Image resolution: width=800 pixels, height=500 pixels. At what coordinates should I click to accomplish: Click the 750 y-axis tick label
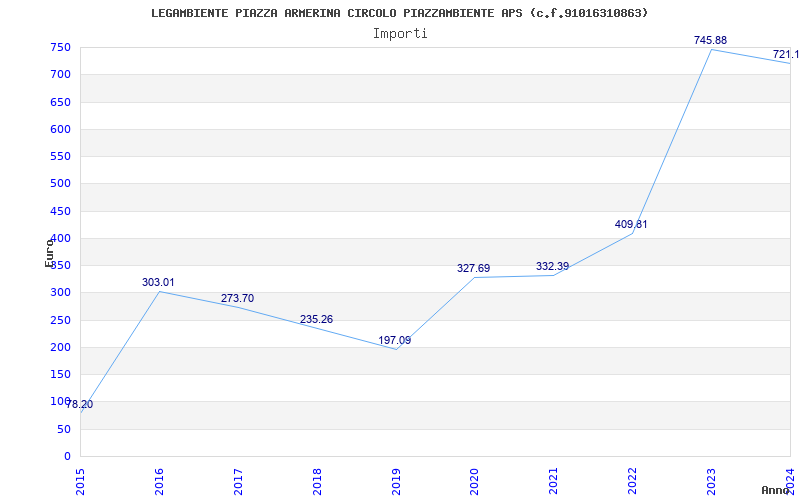60,47
